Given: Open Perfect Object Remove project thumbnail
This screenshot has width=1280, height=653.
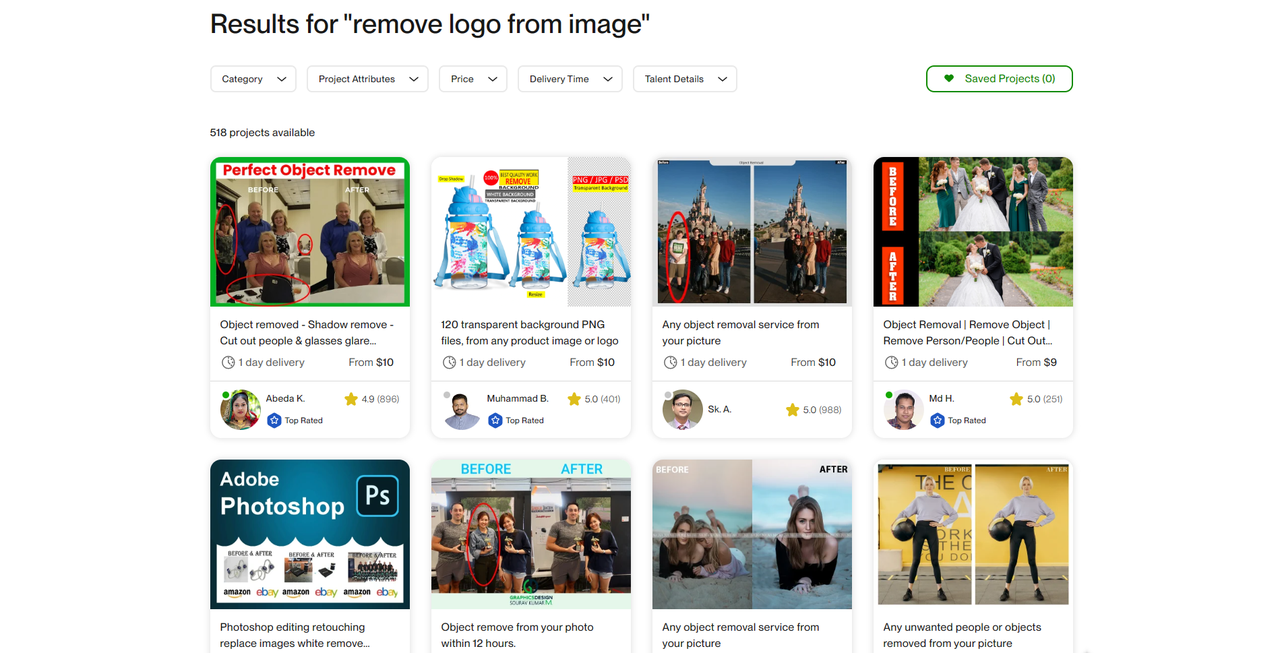Looking at the screenshot, I should [310, 232].
